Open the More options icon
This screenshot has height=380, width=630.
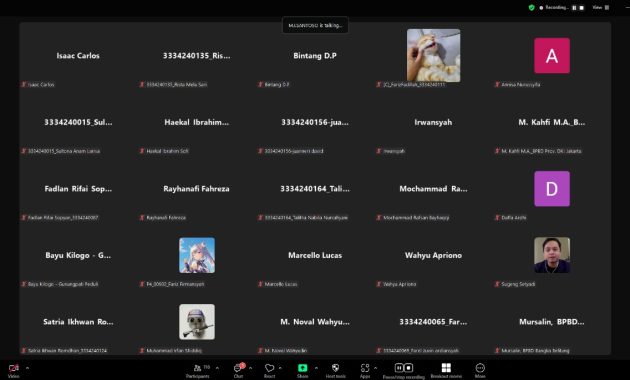[x=480, y=368]
